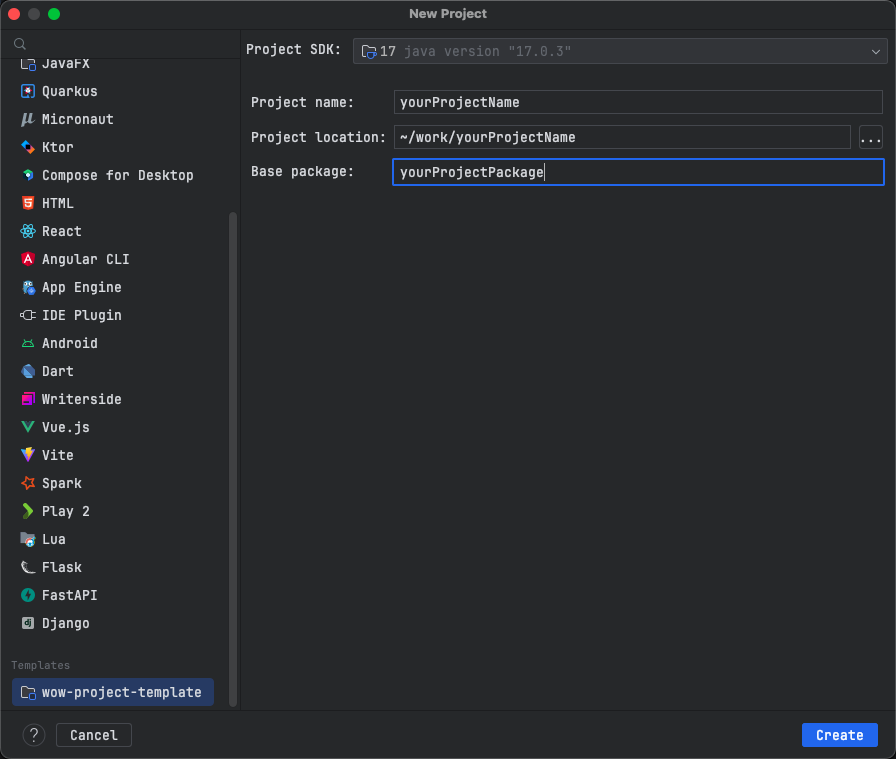
Task: Click the Dart icon
Action: pos(27,371)
